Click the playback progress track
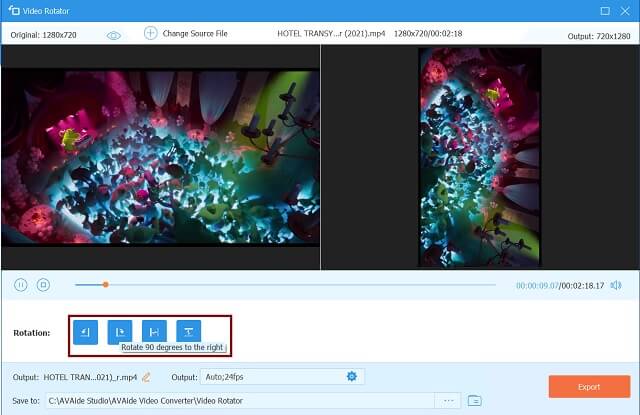The width and height of the screenshot is (640, 415). point(285,284)
